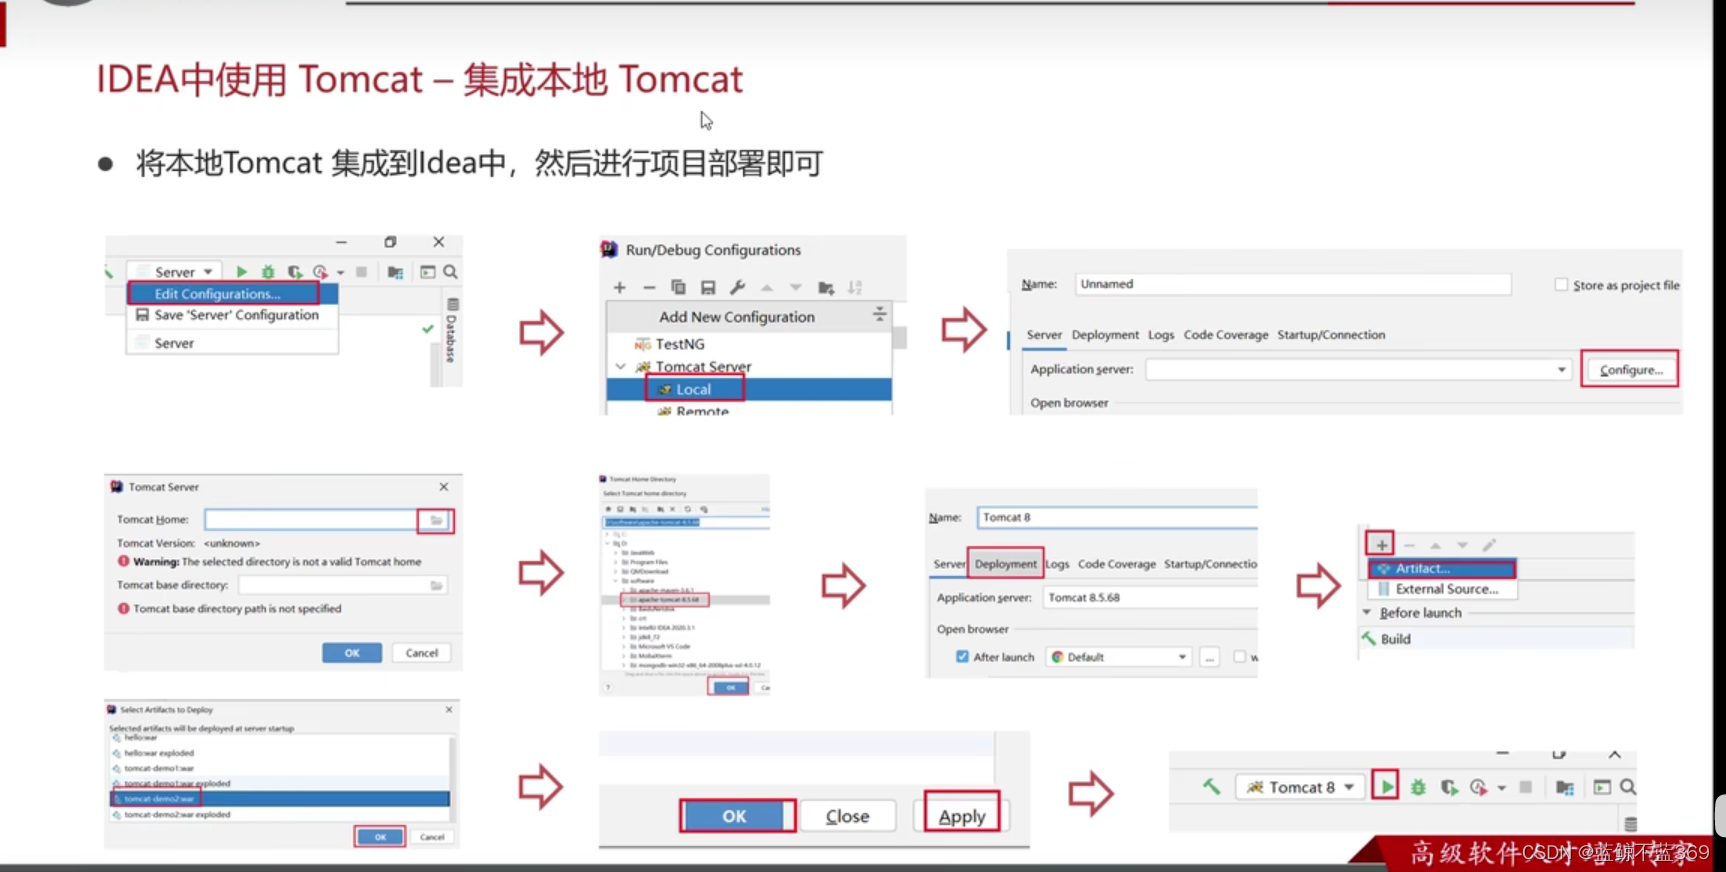1726x872 pixels.
Task: Click the run with coverage icon beside Tomcat 8
Action: [1449, 788]
